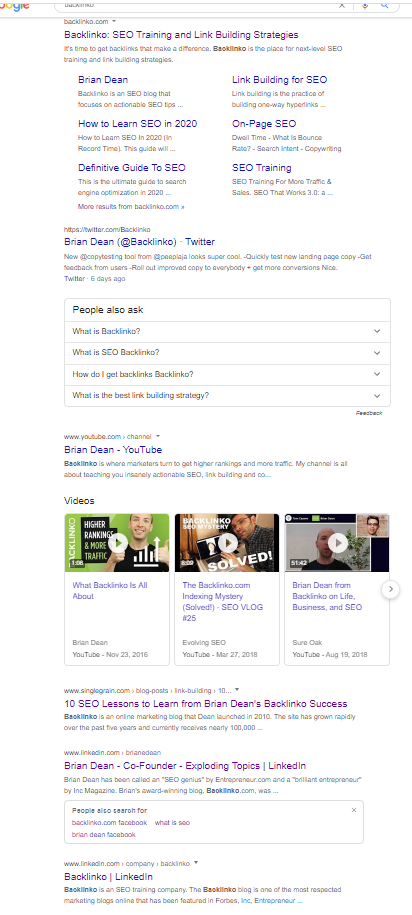Expand How do I get backlinks Backlinko?
The image size is (412, 915).
(x=227, y=374)
